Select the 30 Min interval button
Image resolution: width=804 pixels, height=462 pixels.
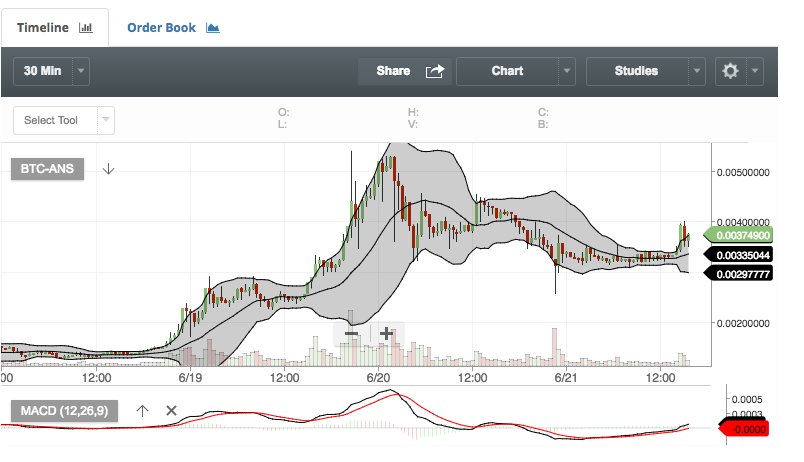[x=43, y=71]
